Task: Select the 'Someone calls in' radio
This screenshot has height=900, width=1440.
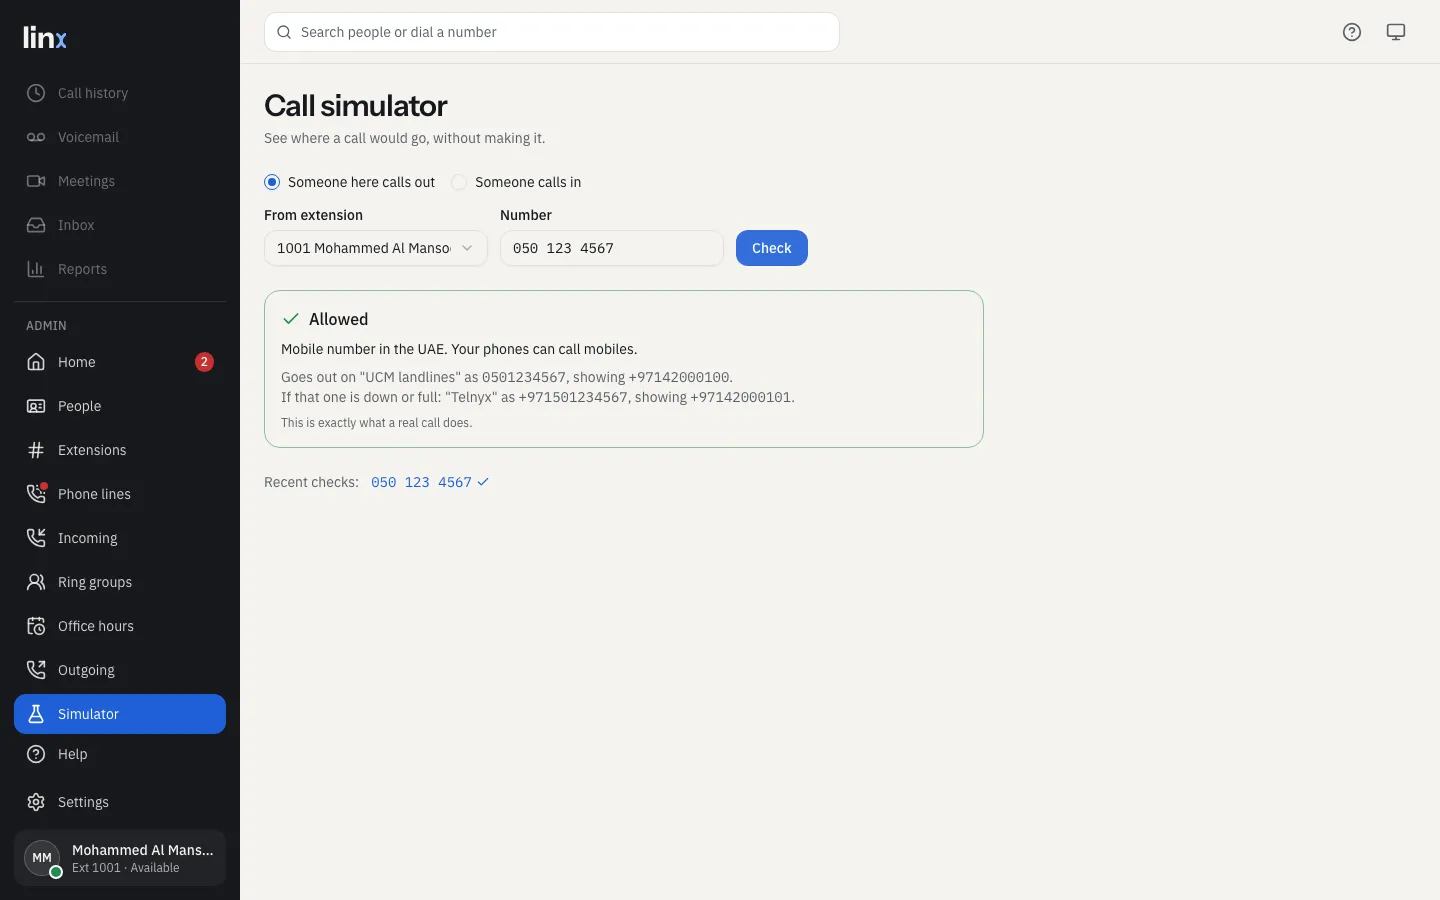Action: (459, 182)
